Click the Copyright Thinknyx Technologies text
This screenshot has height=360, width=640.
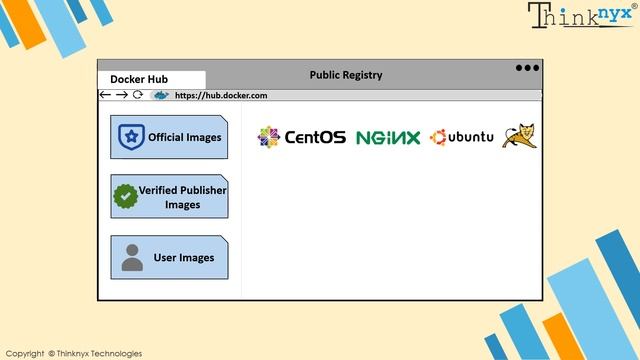74,353
